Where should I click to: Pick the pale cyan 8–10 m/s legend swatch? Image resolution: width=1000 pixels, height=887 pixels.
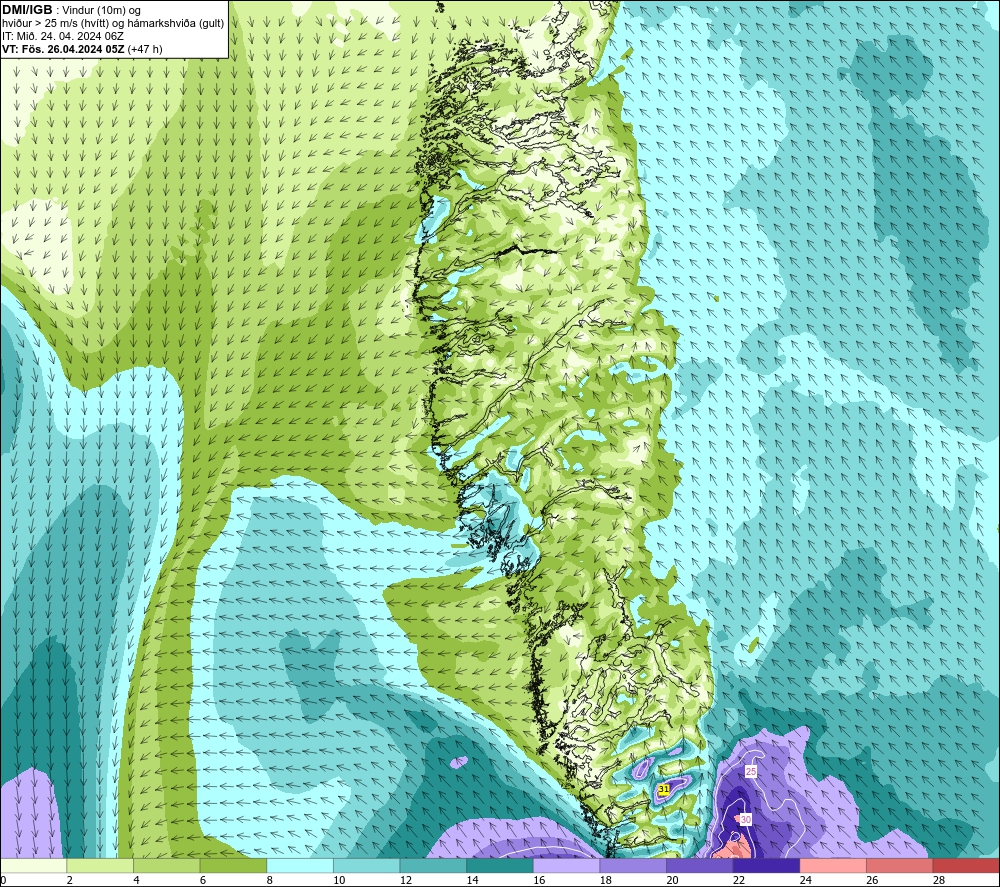coord(300,866)
